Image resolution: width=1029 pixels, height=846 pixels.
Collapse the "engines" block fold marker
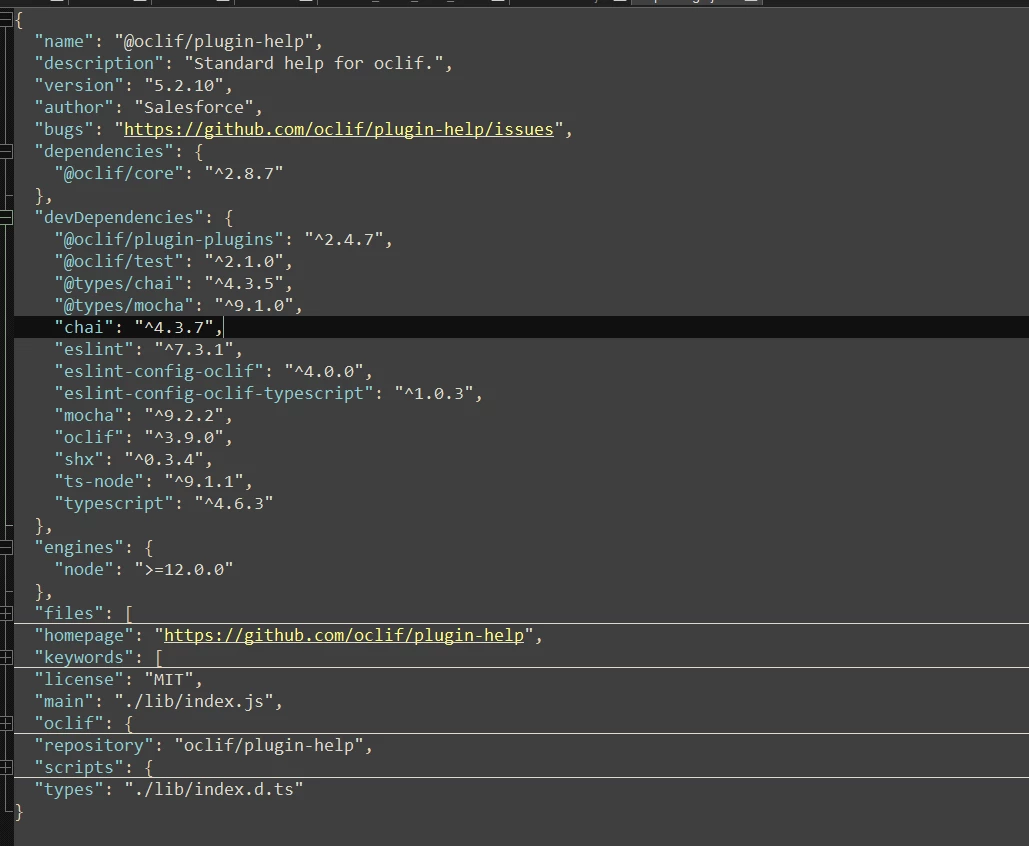6,547
